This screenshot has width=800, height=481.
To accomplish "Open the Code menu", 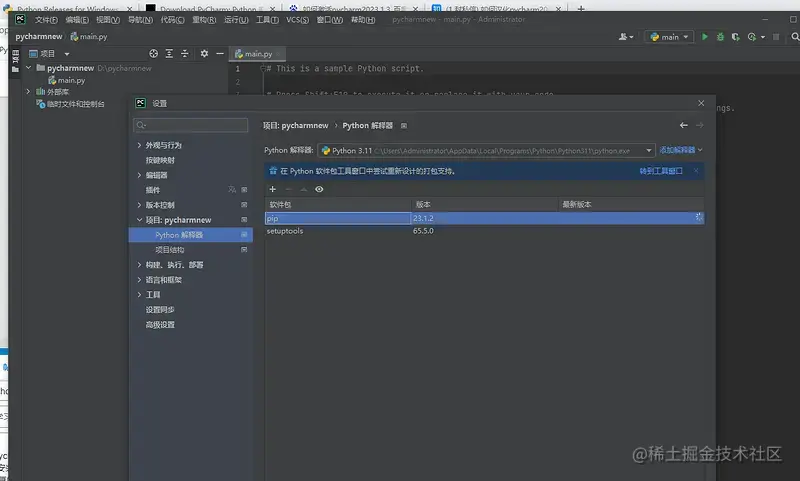I will tap(172, 19).
